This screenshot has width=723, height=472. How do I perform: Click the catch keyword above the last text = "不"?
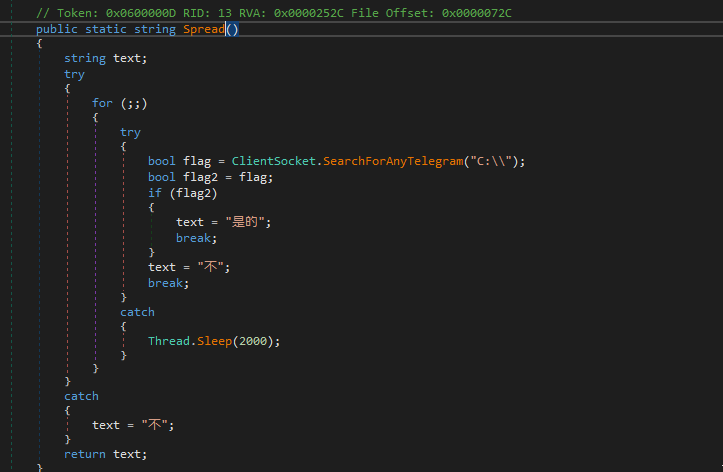click(x=81, y=396)
